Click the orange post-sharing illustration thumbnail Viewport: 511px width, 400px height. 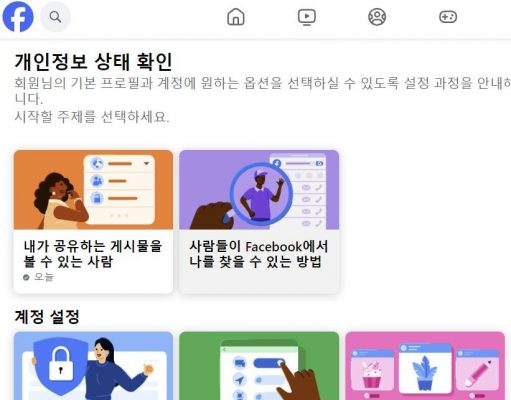(93, 190)
